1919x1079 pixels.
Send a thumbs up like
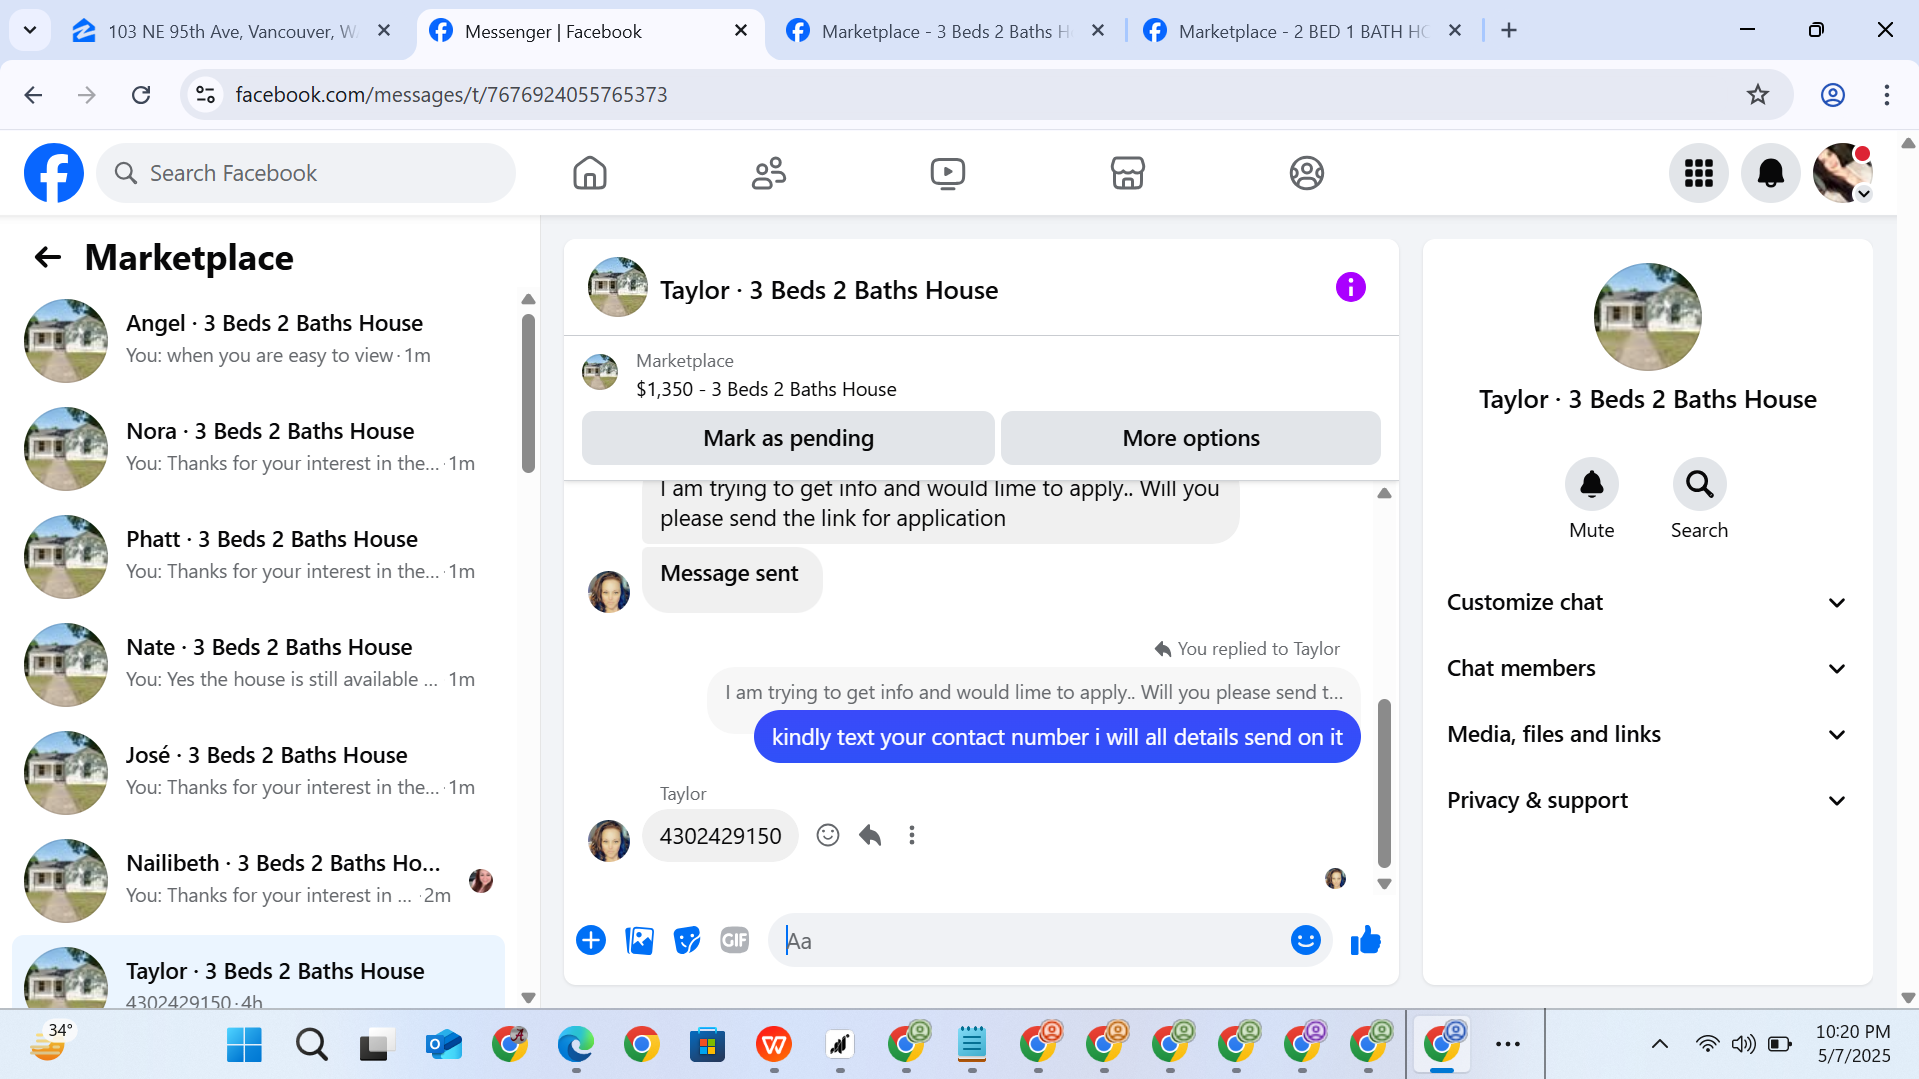tap(1365, 940)
